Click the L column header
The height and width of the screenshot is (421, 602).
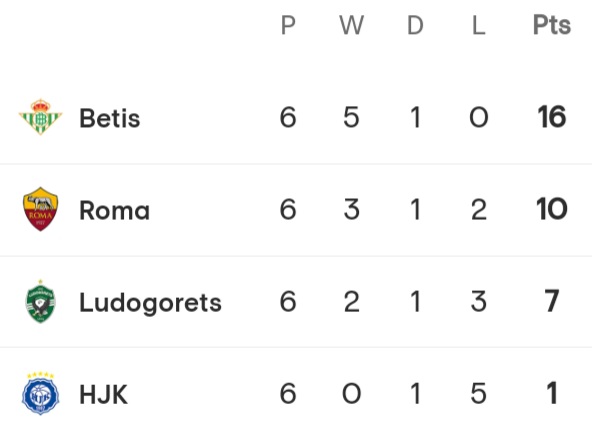(478, 25)
